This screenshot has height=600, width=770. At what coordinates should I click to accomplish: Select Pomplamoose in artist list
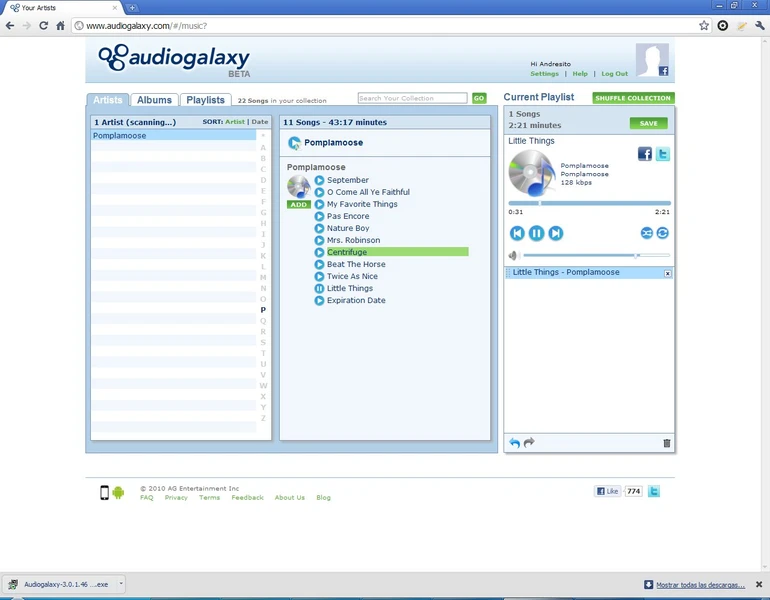point(173,136)
